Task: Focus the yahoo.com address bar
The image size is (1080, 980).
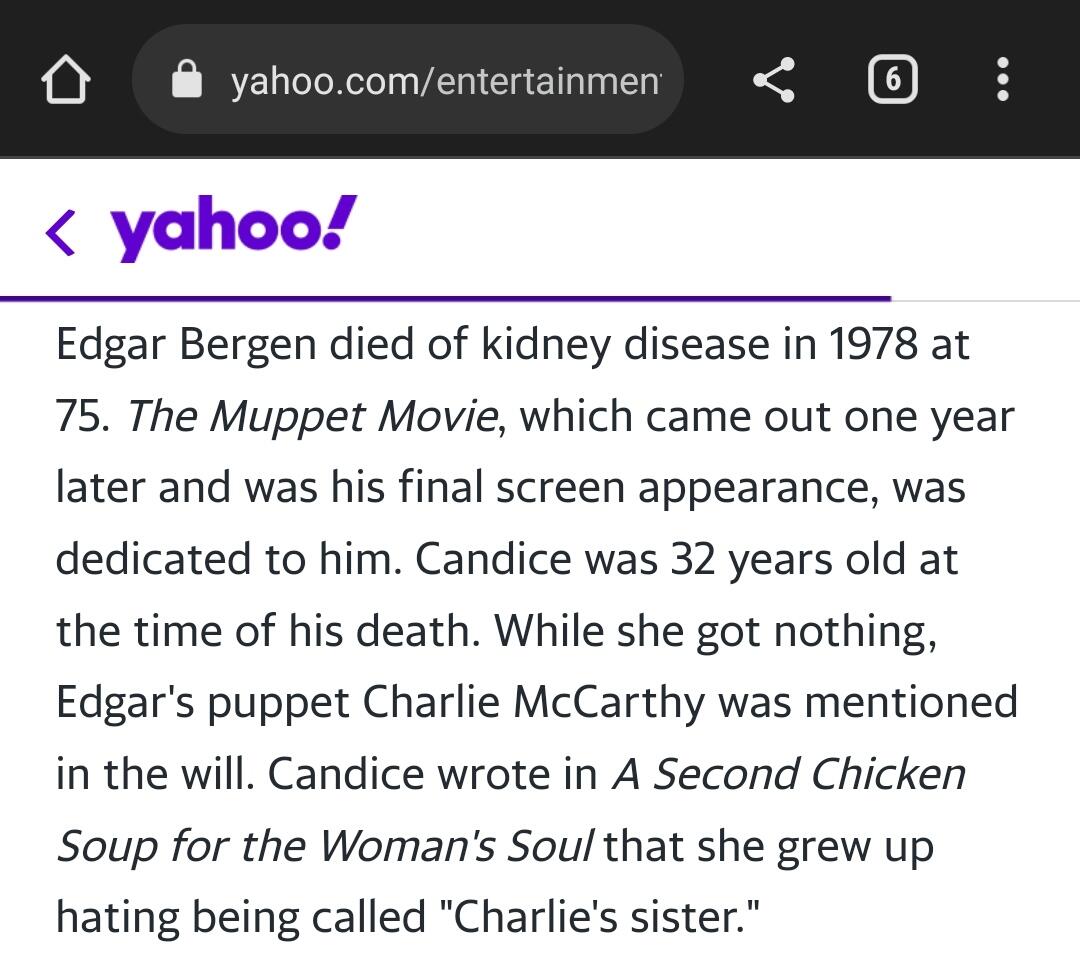Action: (x=445, y=80)
